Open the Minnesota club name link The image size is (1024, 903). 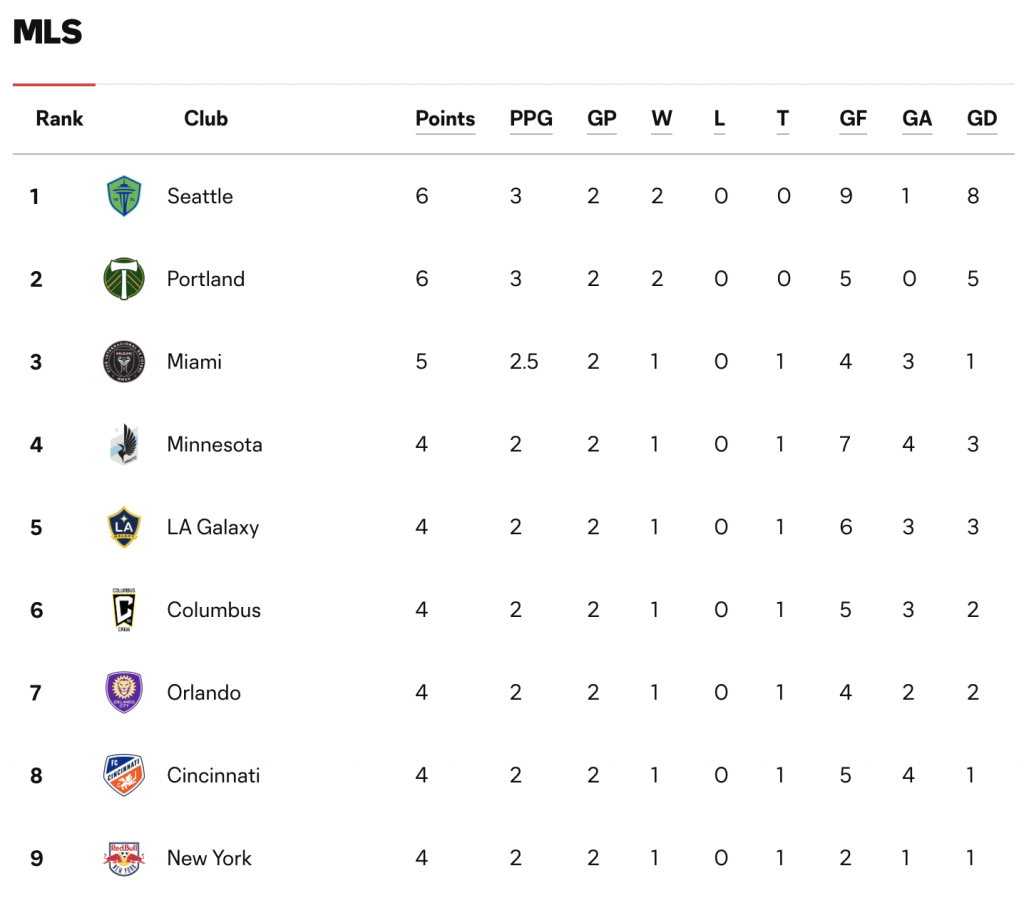point(214,444)
